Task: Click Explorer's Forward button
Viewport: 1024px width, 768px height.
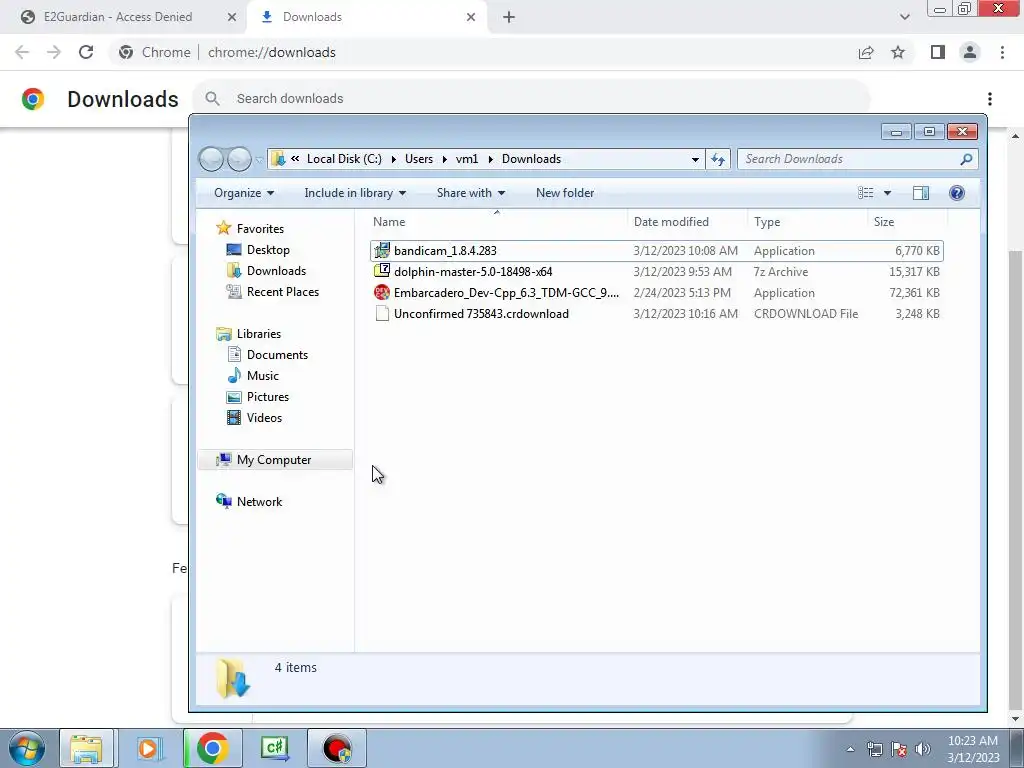Action: [x=239, y=159]
